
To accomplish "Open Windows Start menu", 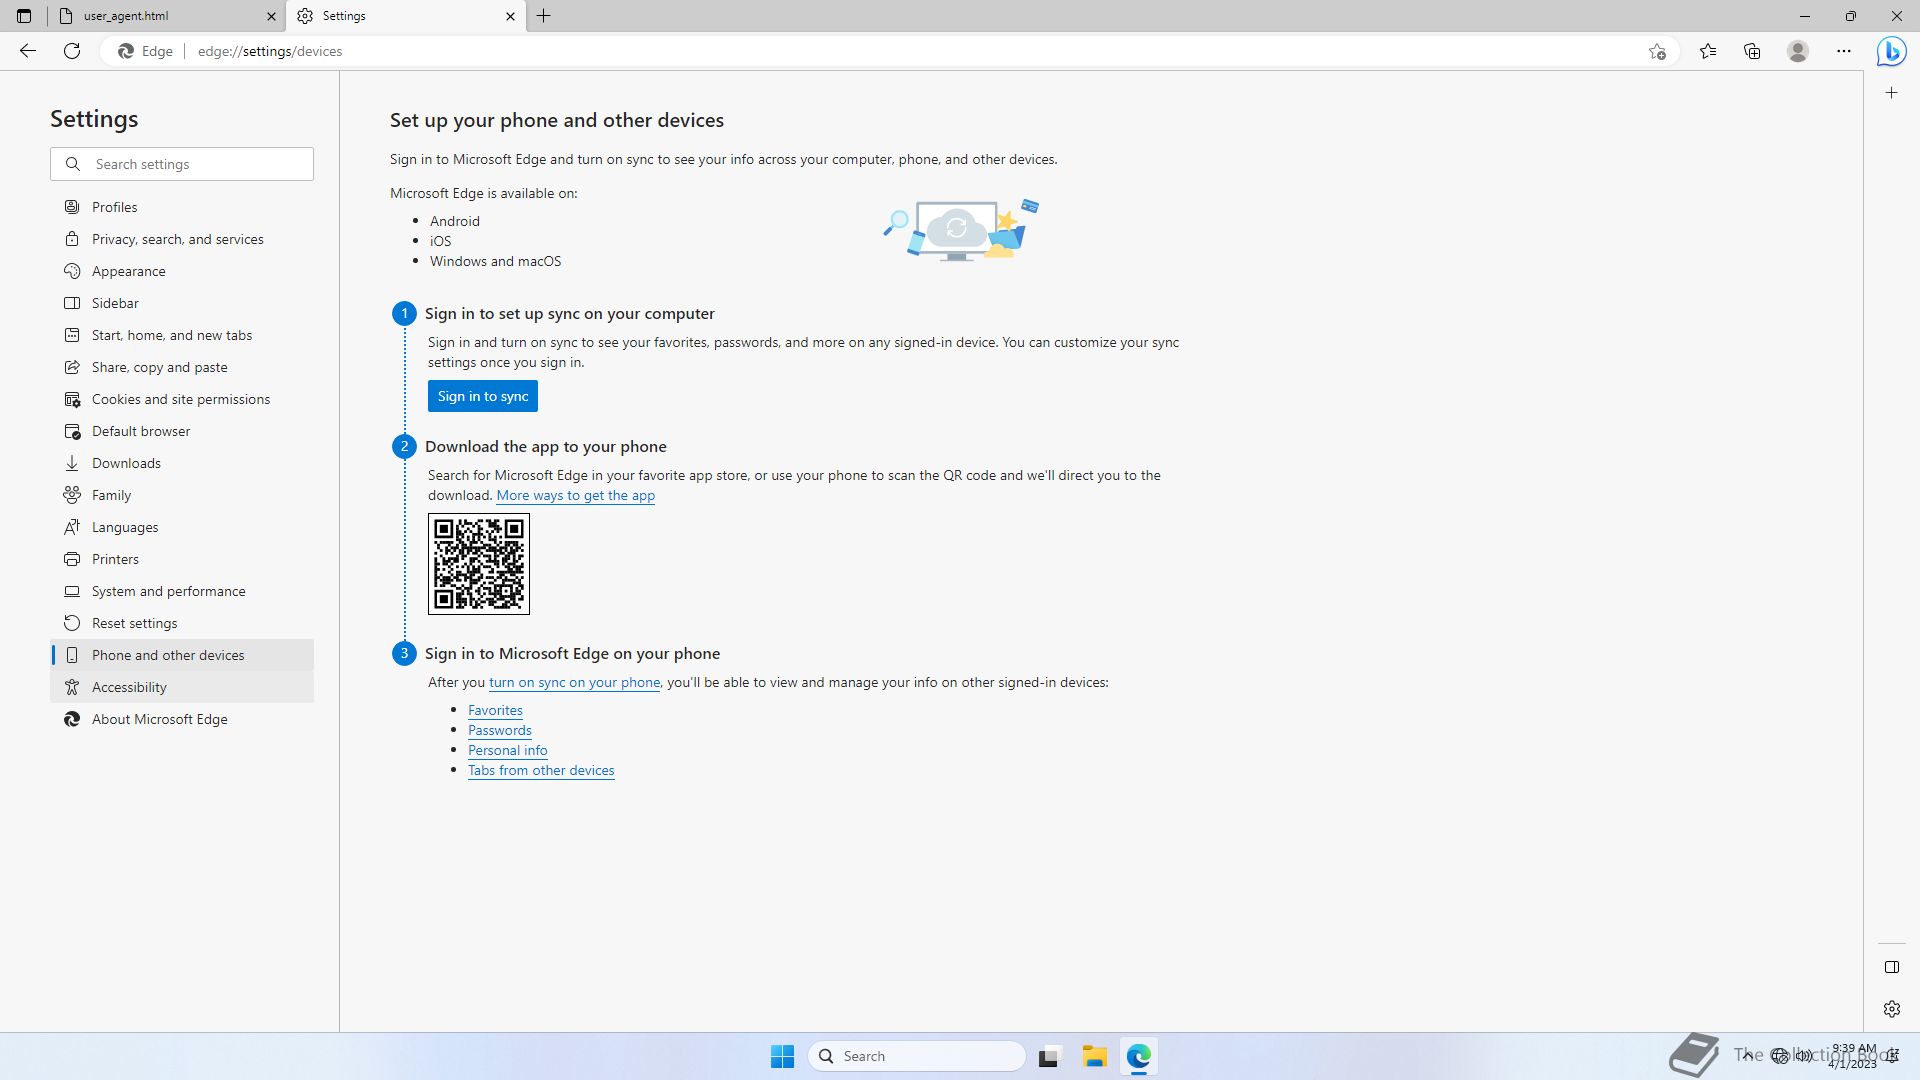I will pyautogui.click(x=782, y=1056).
